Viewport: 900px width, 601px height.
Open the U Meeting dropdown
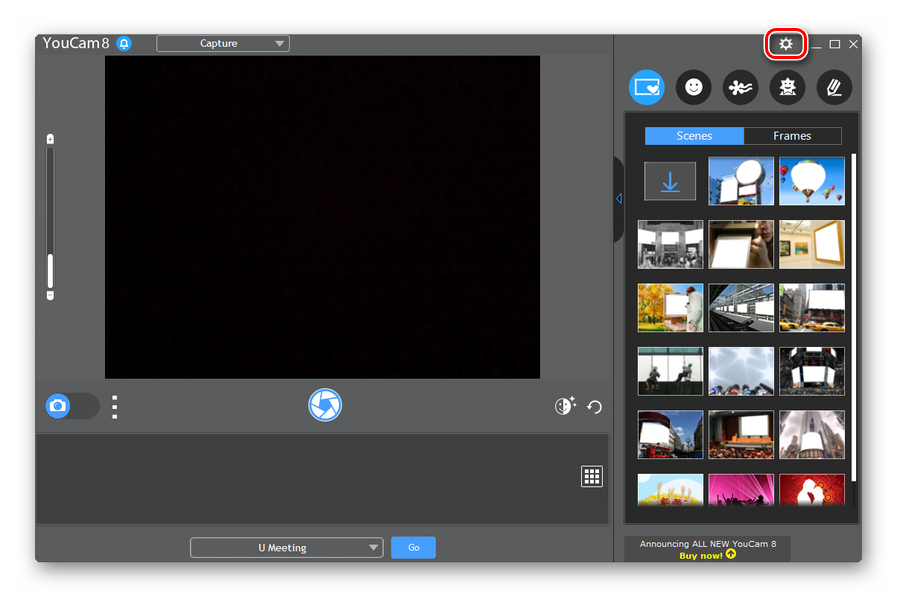pos(286,548)
